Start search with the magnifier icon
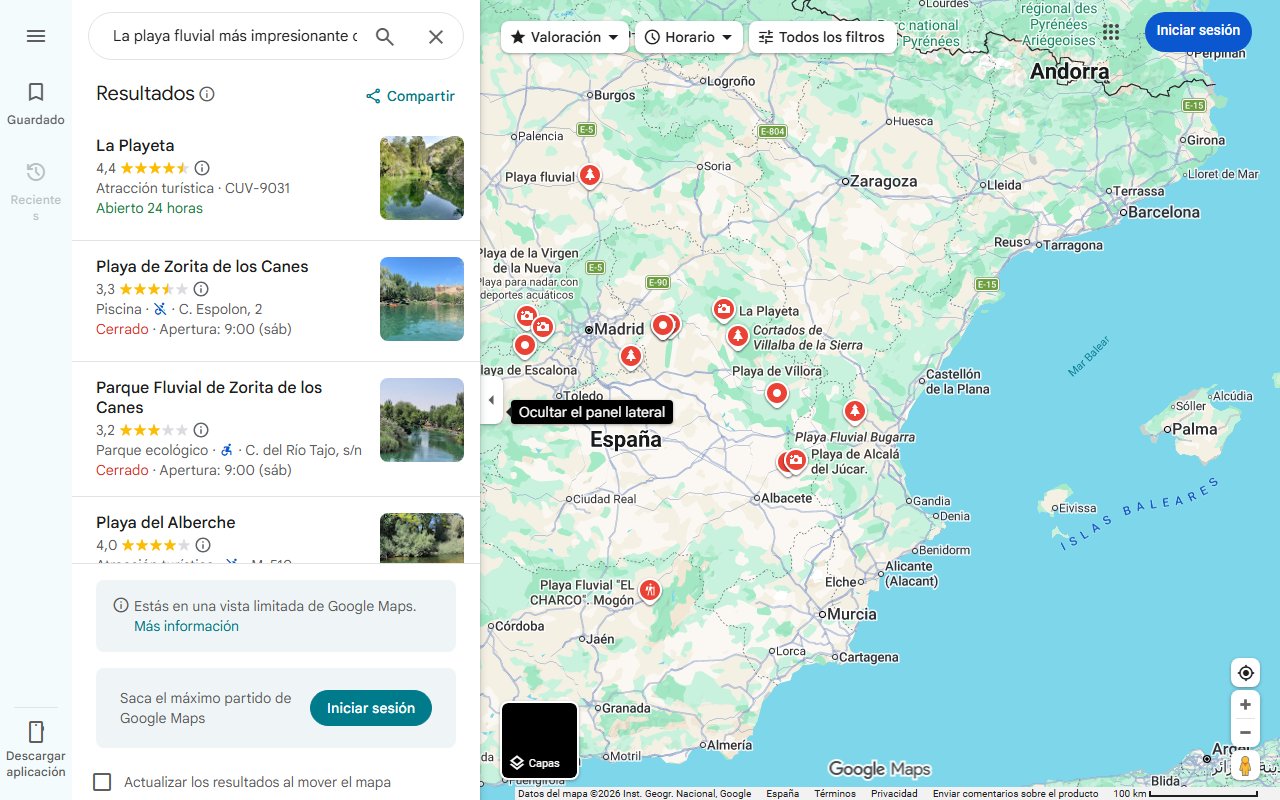The height and width of the screenshot is (800, 1280). click(385, 36)
